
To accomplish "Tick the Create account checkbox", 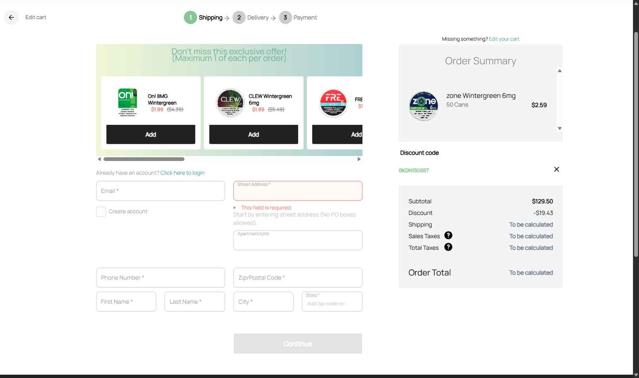I will pos(101,211).
